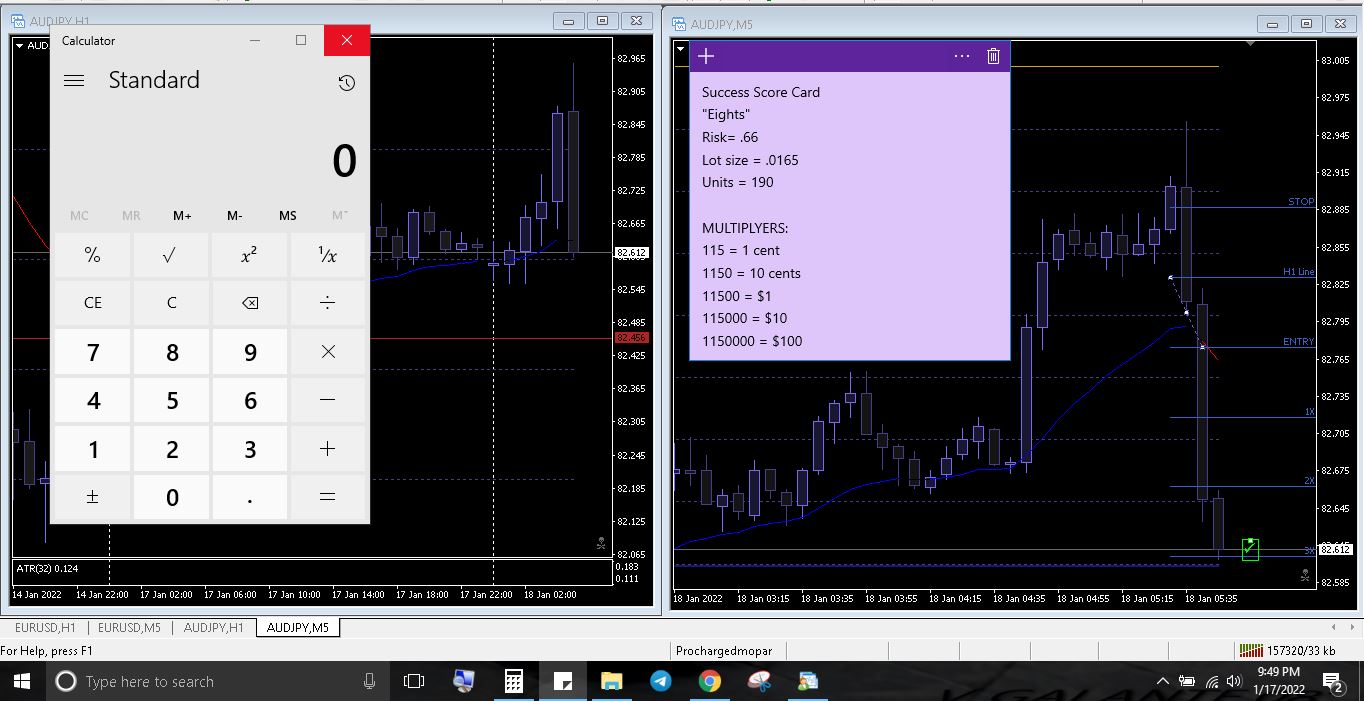Click the number 7 key
This screenshot has width=1364, height=701.
click(92, 352)
